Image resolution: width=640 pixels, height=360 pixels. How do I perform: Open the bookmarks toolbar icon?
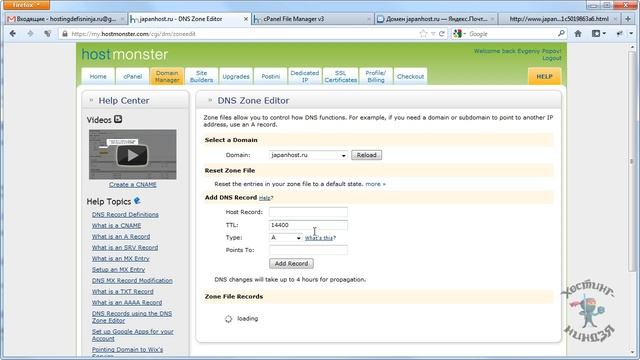point(598,34)
